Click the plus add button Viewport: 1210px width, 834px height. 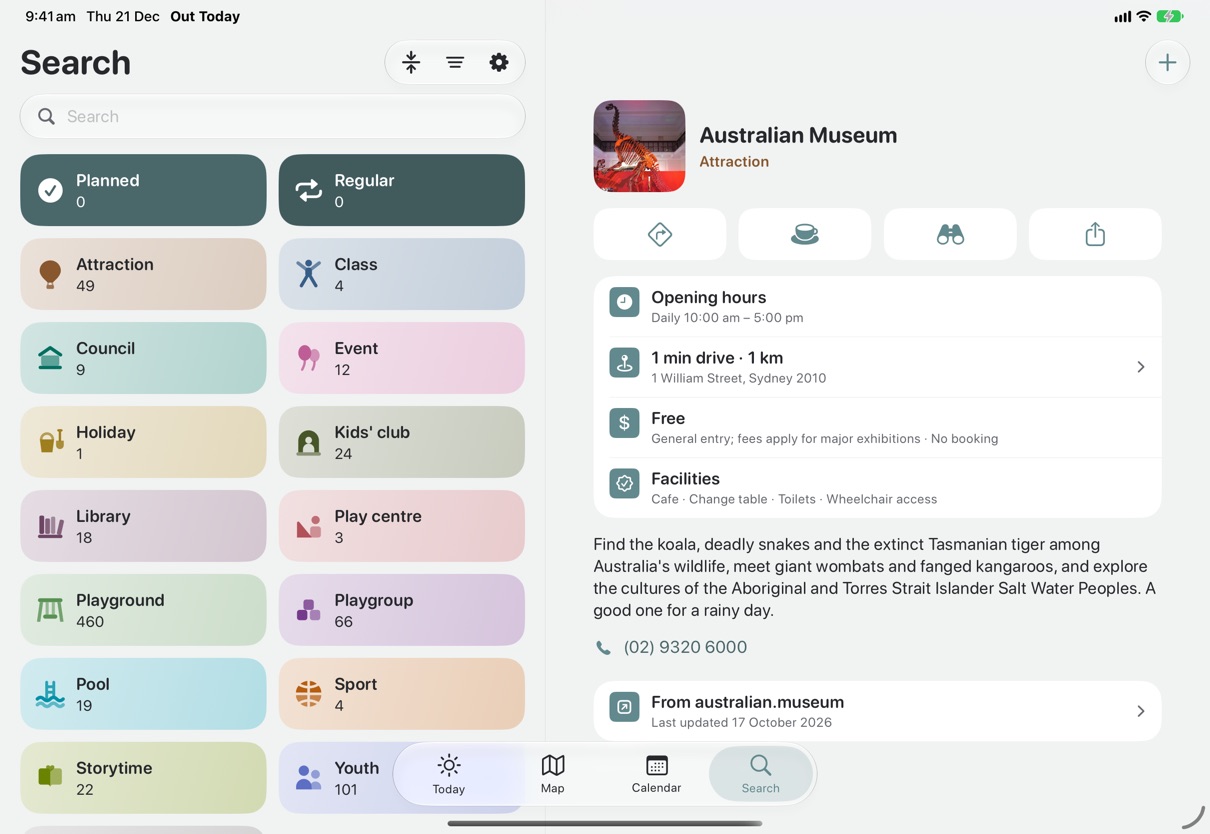click(1167, 62)
